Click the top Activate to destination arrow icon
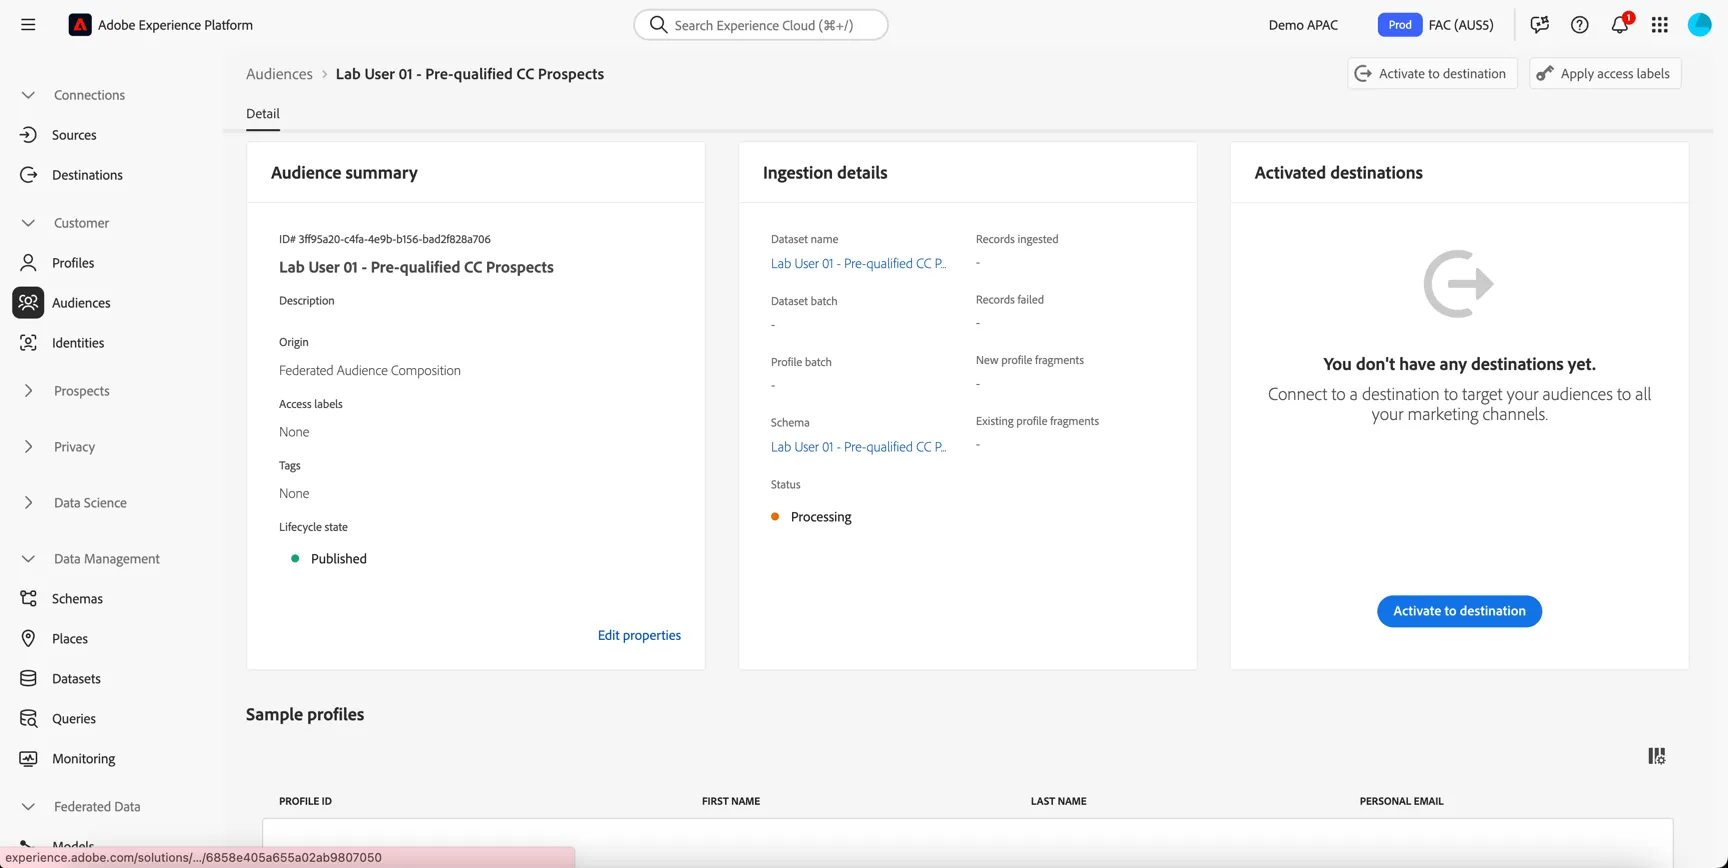Viewport: 1728px width, 868px height. (1362, 74)
